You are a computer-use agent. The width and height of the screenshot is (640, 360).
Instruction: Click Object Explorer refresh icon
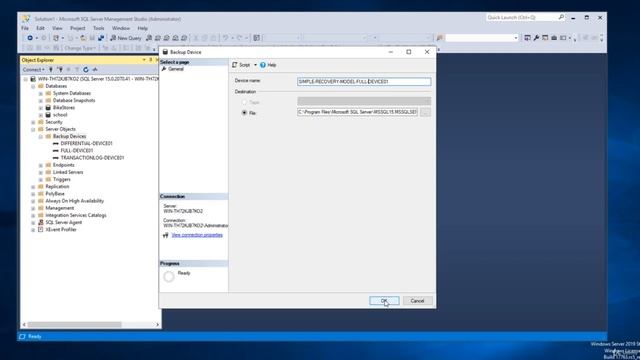pos(86,70)
